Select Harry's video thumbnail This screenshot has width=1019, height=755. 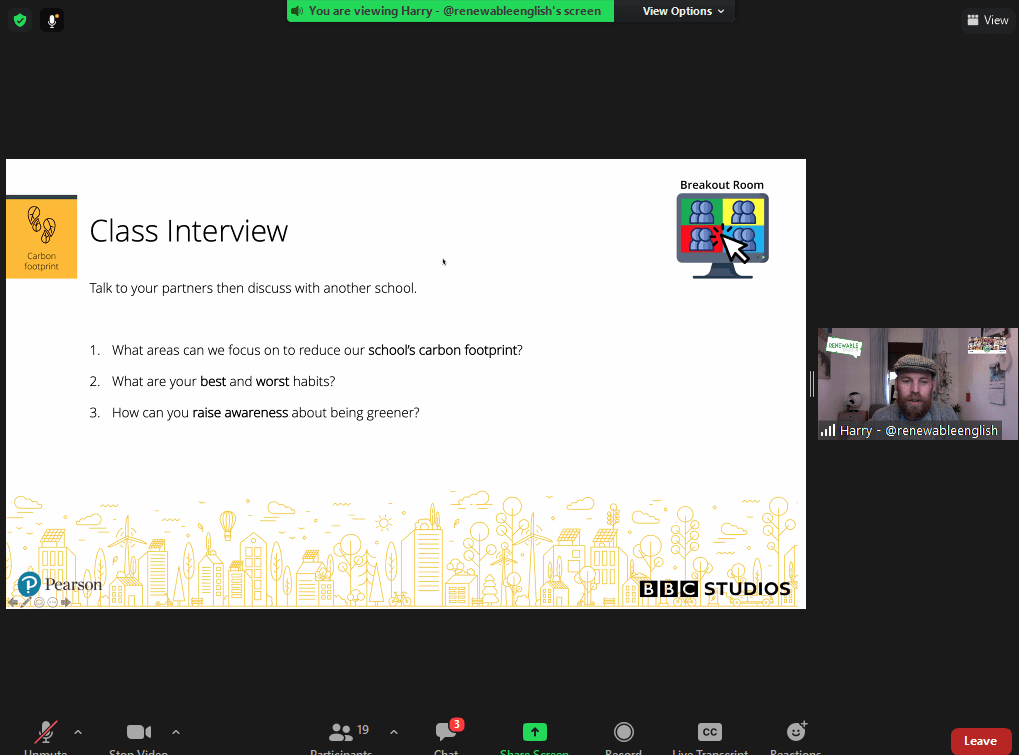pos(917,383)
